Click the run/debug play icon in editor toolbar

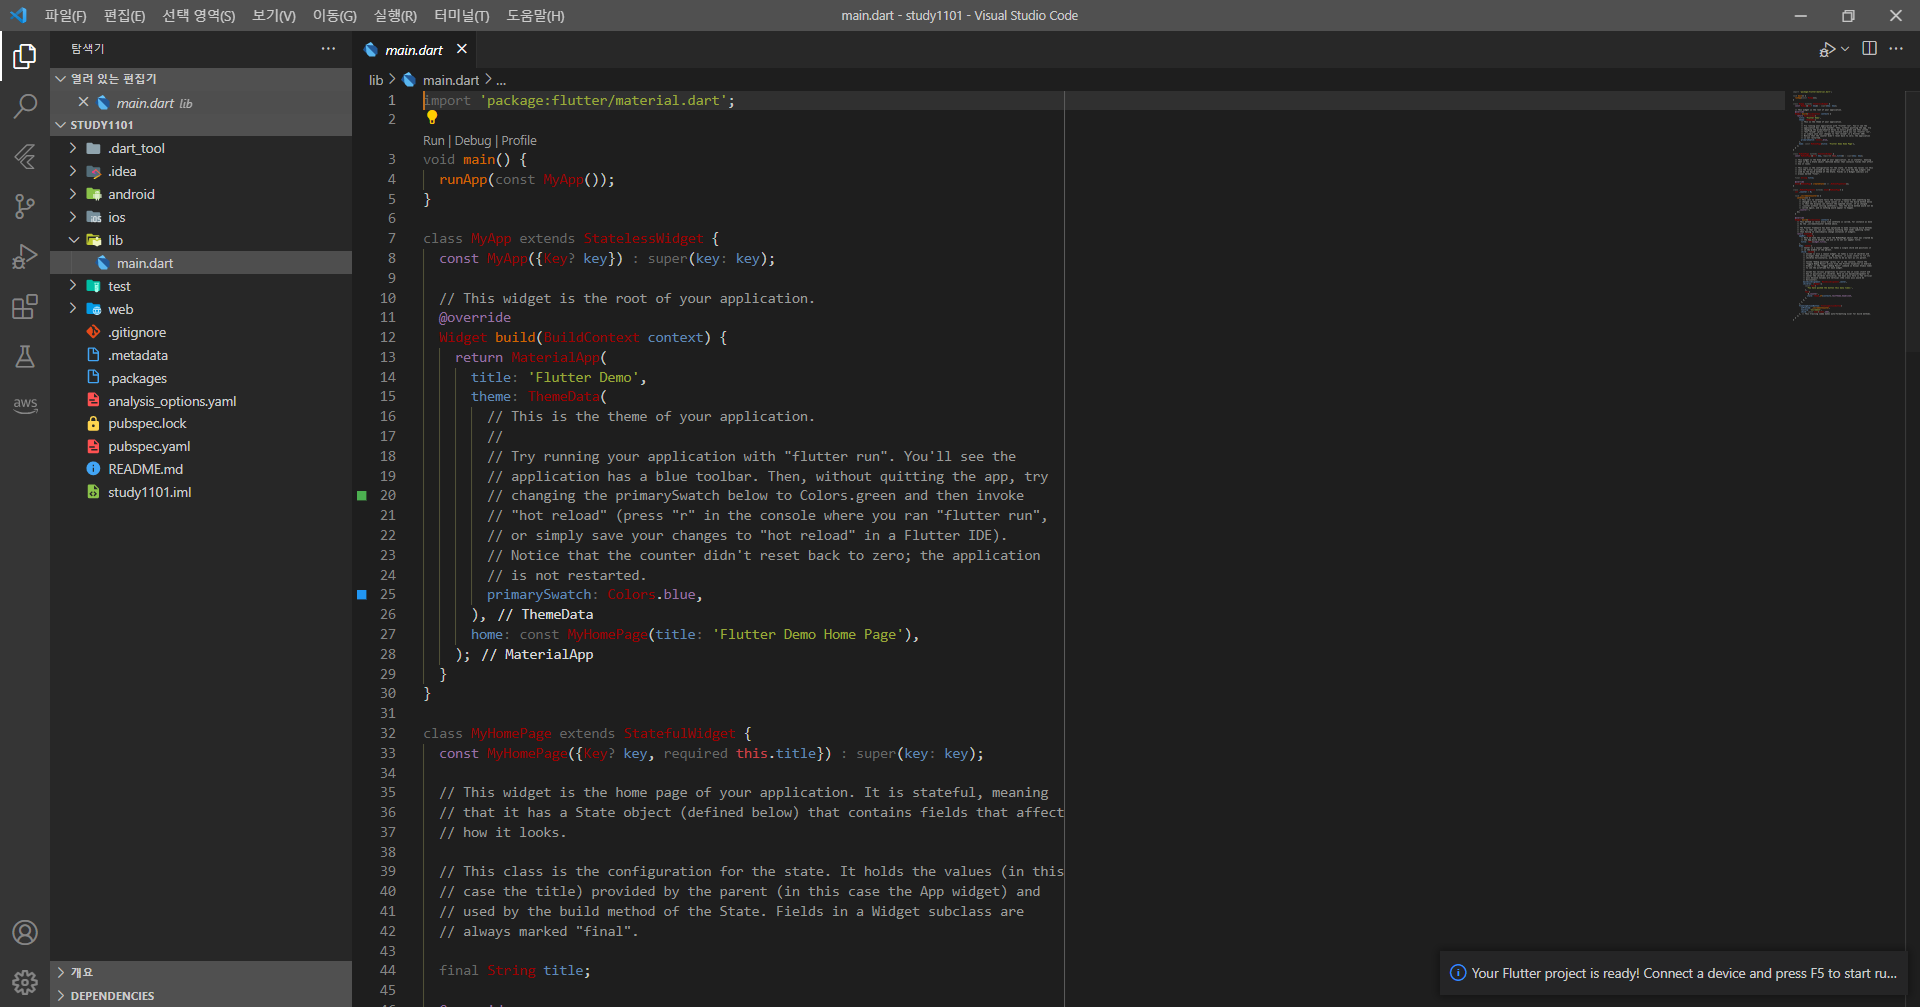[1826, 49]
